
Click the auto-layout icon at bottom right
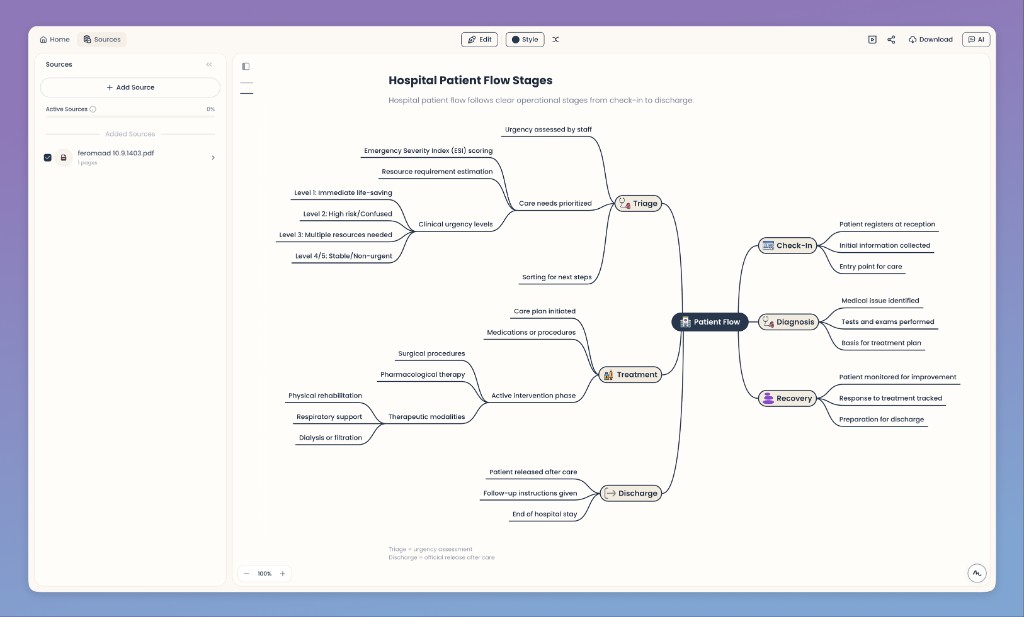point(976,573)
